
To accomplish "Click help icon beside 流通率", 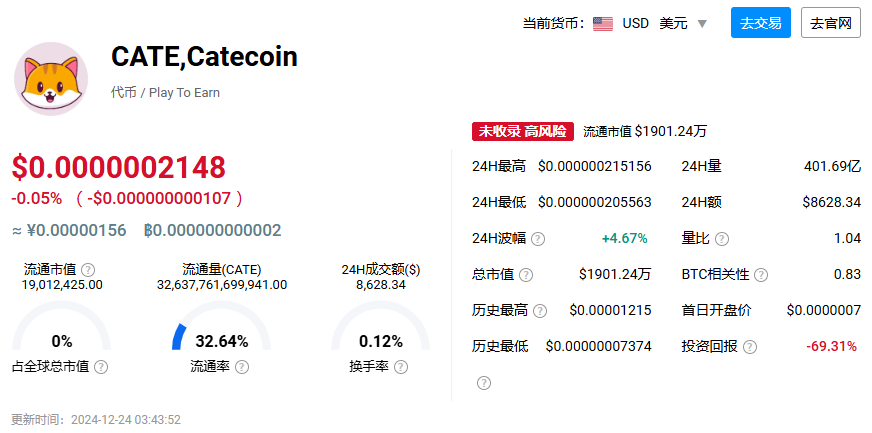I will [242, 367].
